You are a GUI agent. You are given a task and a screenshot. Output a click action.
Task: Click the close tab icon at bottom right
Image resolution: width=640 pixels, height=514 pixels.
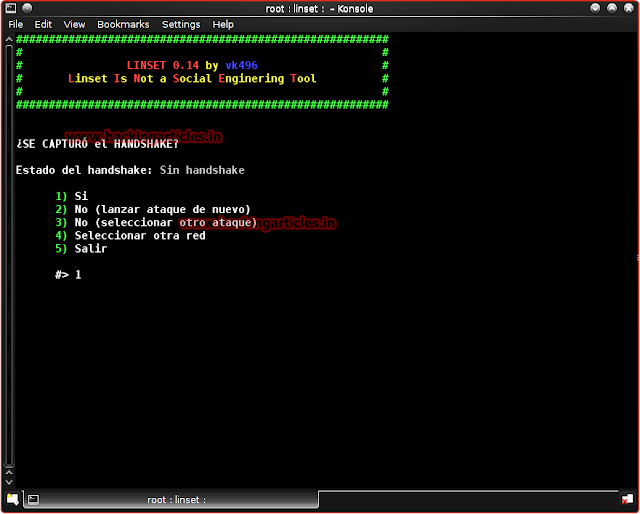pyautogui.click(x=627, y=498)
